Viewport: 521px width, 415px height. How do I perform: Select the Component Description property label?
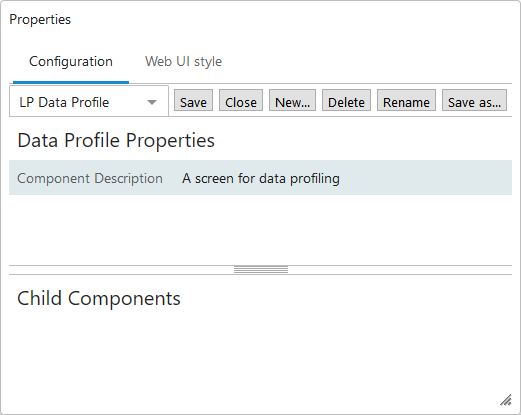(90, 178)
